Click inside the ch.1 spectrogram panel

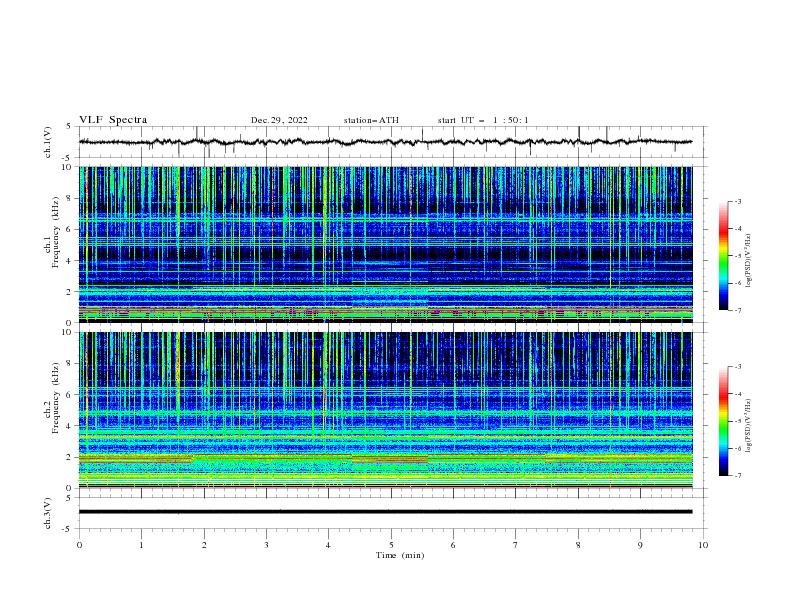tap(385, 244)
